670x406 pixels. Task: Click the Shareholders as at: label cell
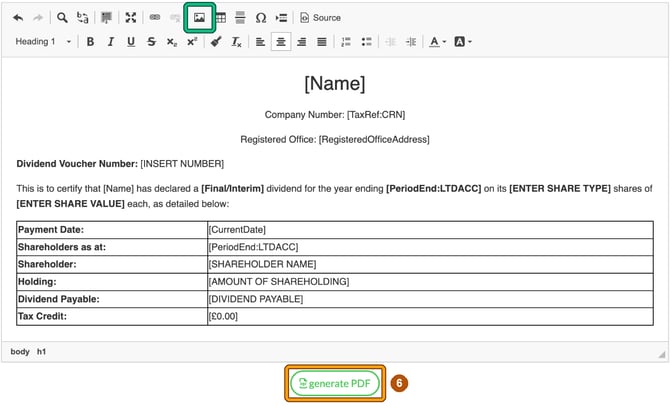[112, 247]
